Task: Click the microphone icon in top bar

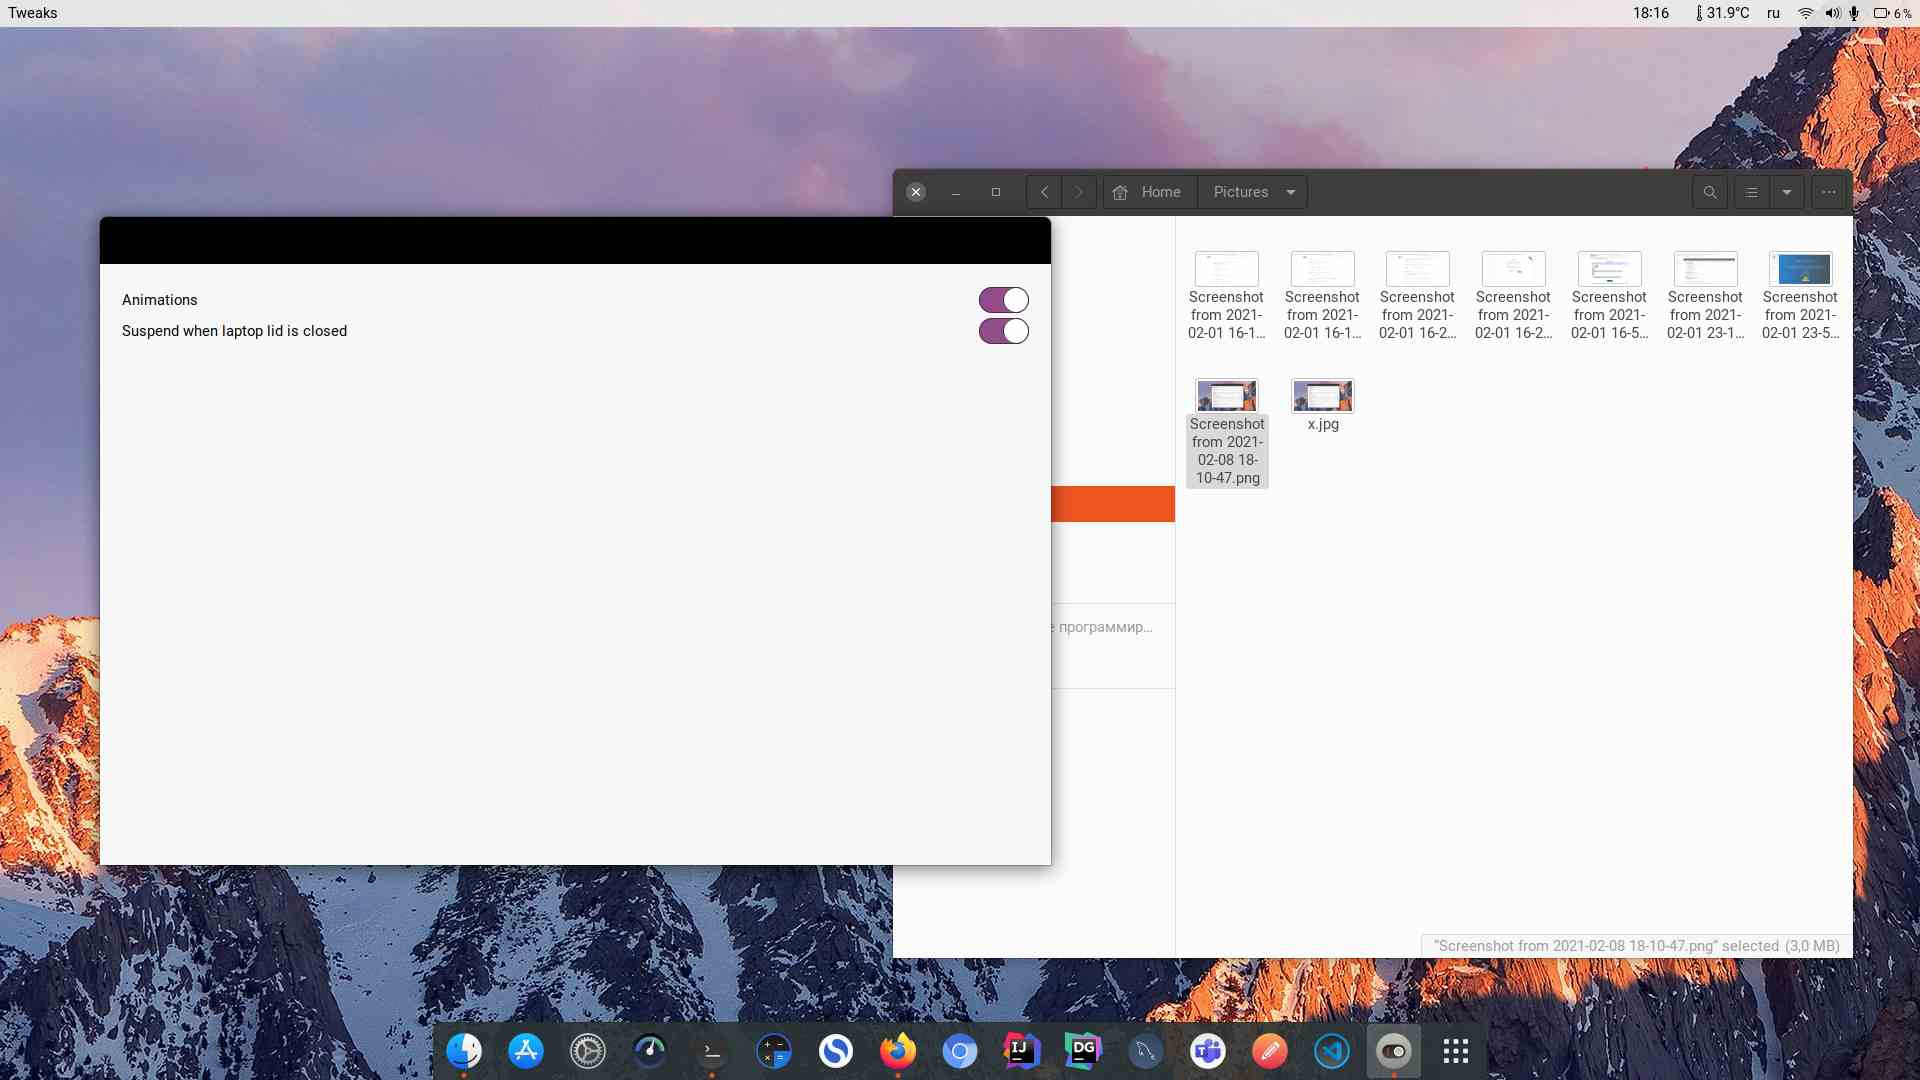Action: 1854,13
